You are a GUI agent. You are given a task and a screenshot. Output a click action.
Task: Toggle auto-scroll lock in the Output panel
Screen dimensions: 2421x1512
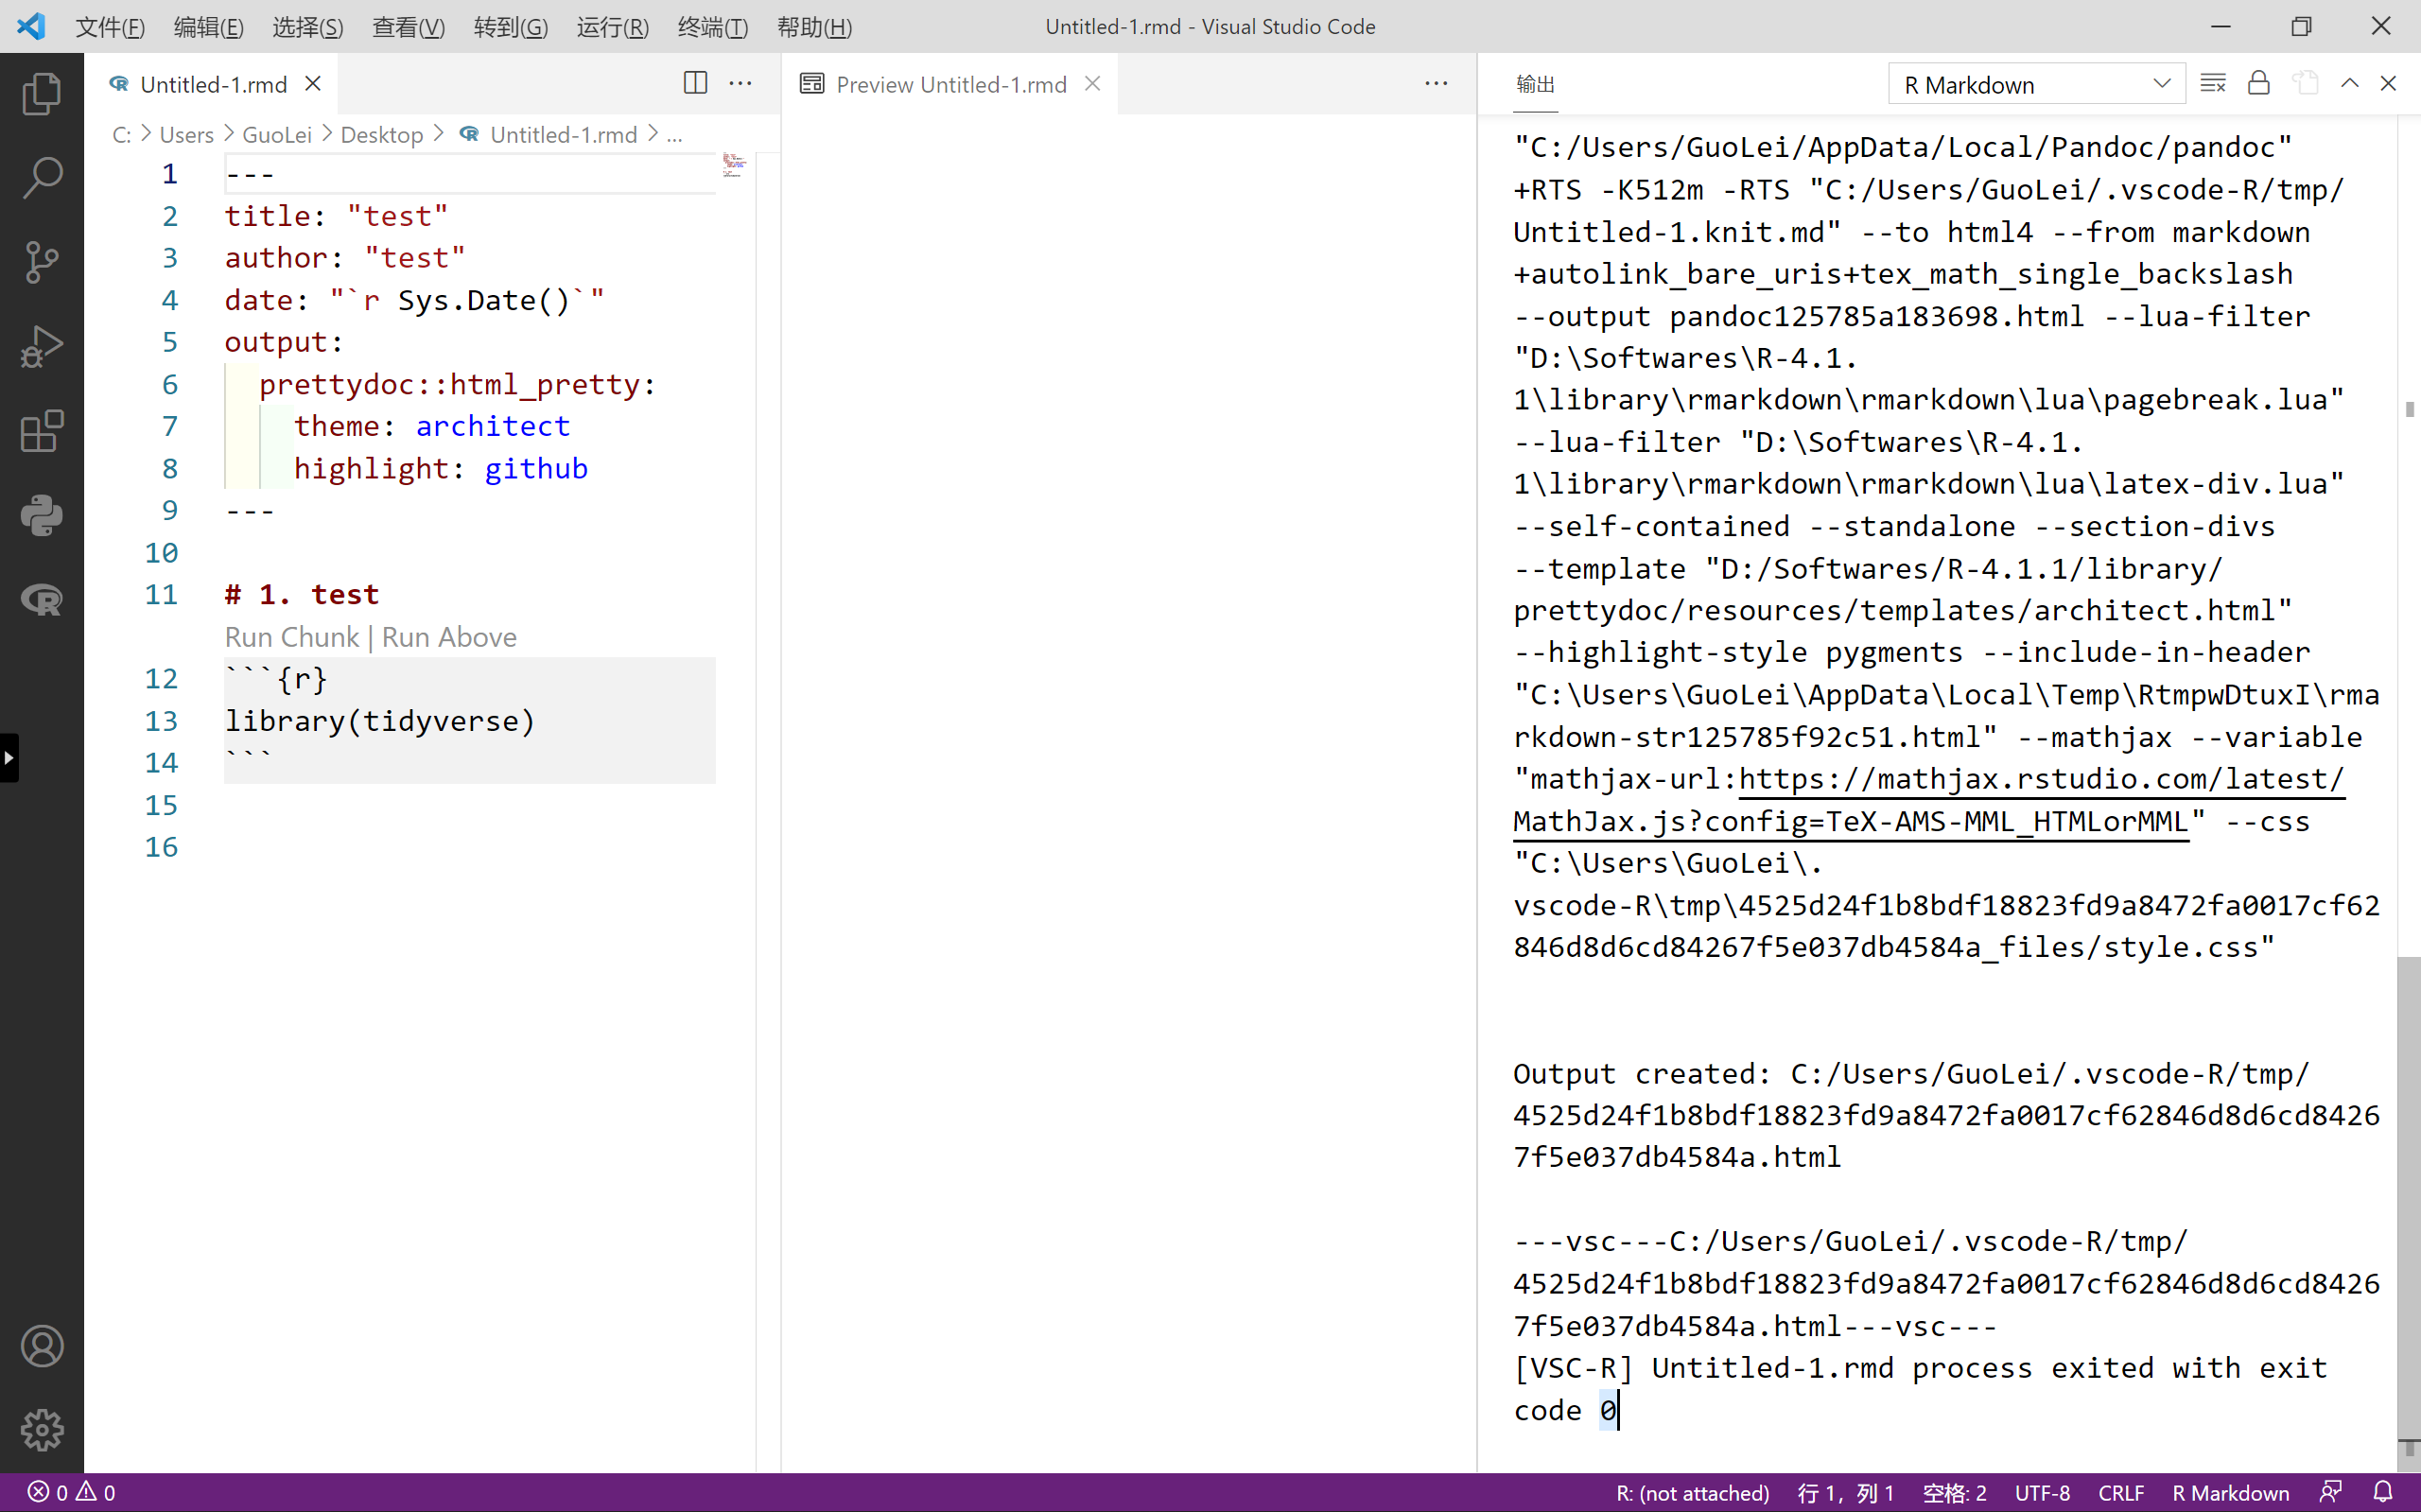[x=2259, y=83]
